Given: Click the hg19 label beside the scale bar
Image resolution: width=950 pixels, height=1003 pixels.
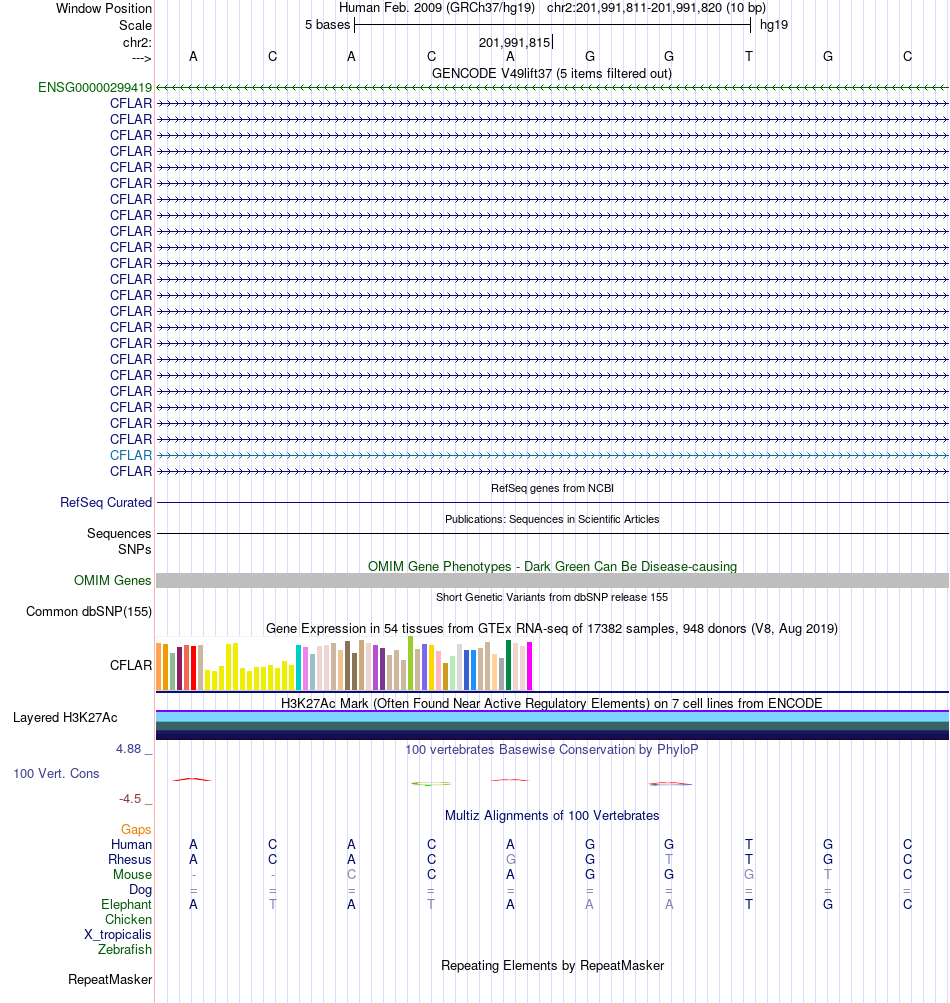Looking at the screenshot, I should point(773,25).
